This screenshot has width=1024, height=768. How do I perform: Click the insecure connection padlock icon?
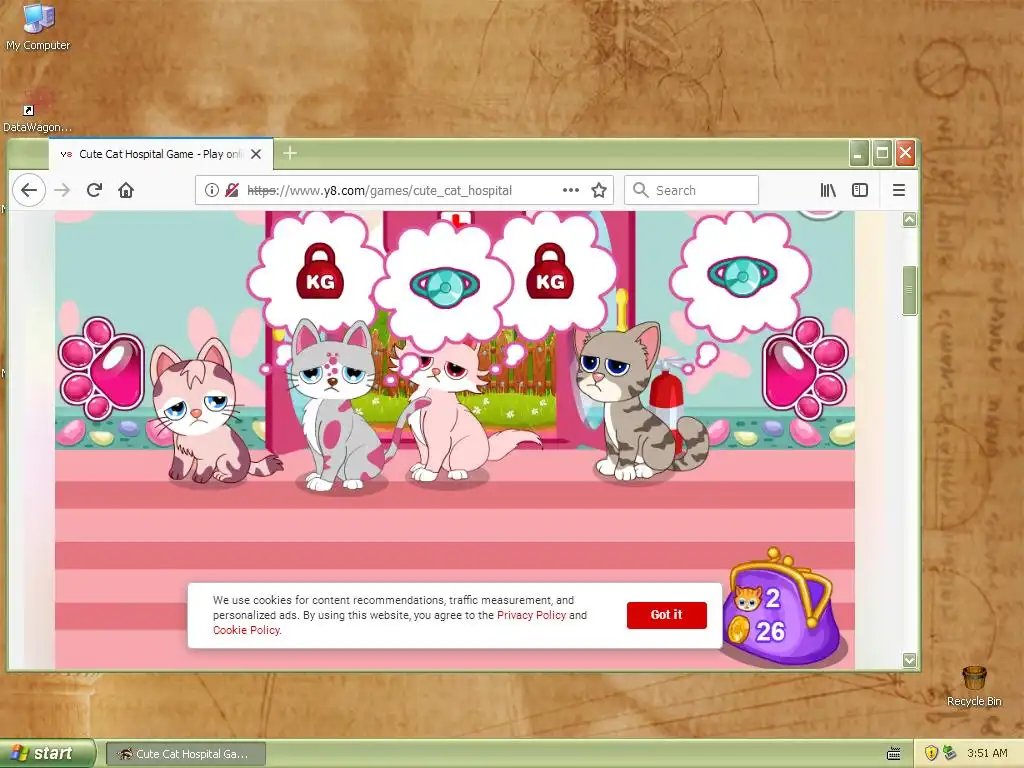(232, 190)
